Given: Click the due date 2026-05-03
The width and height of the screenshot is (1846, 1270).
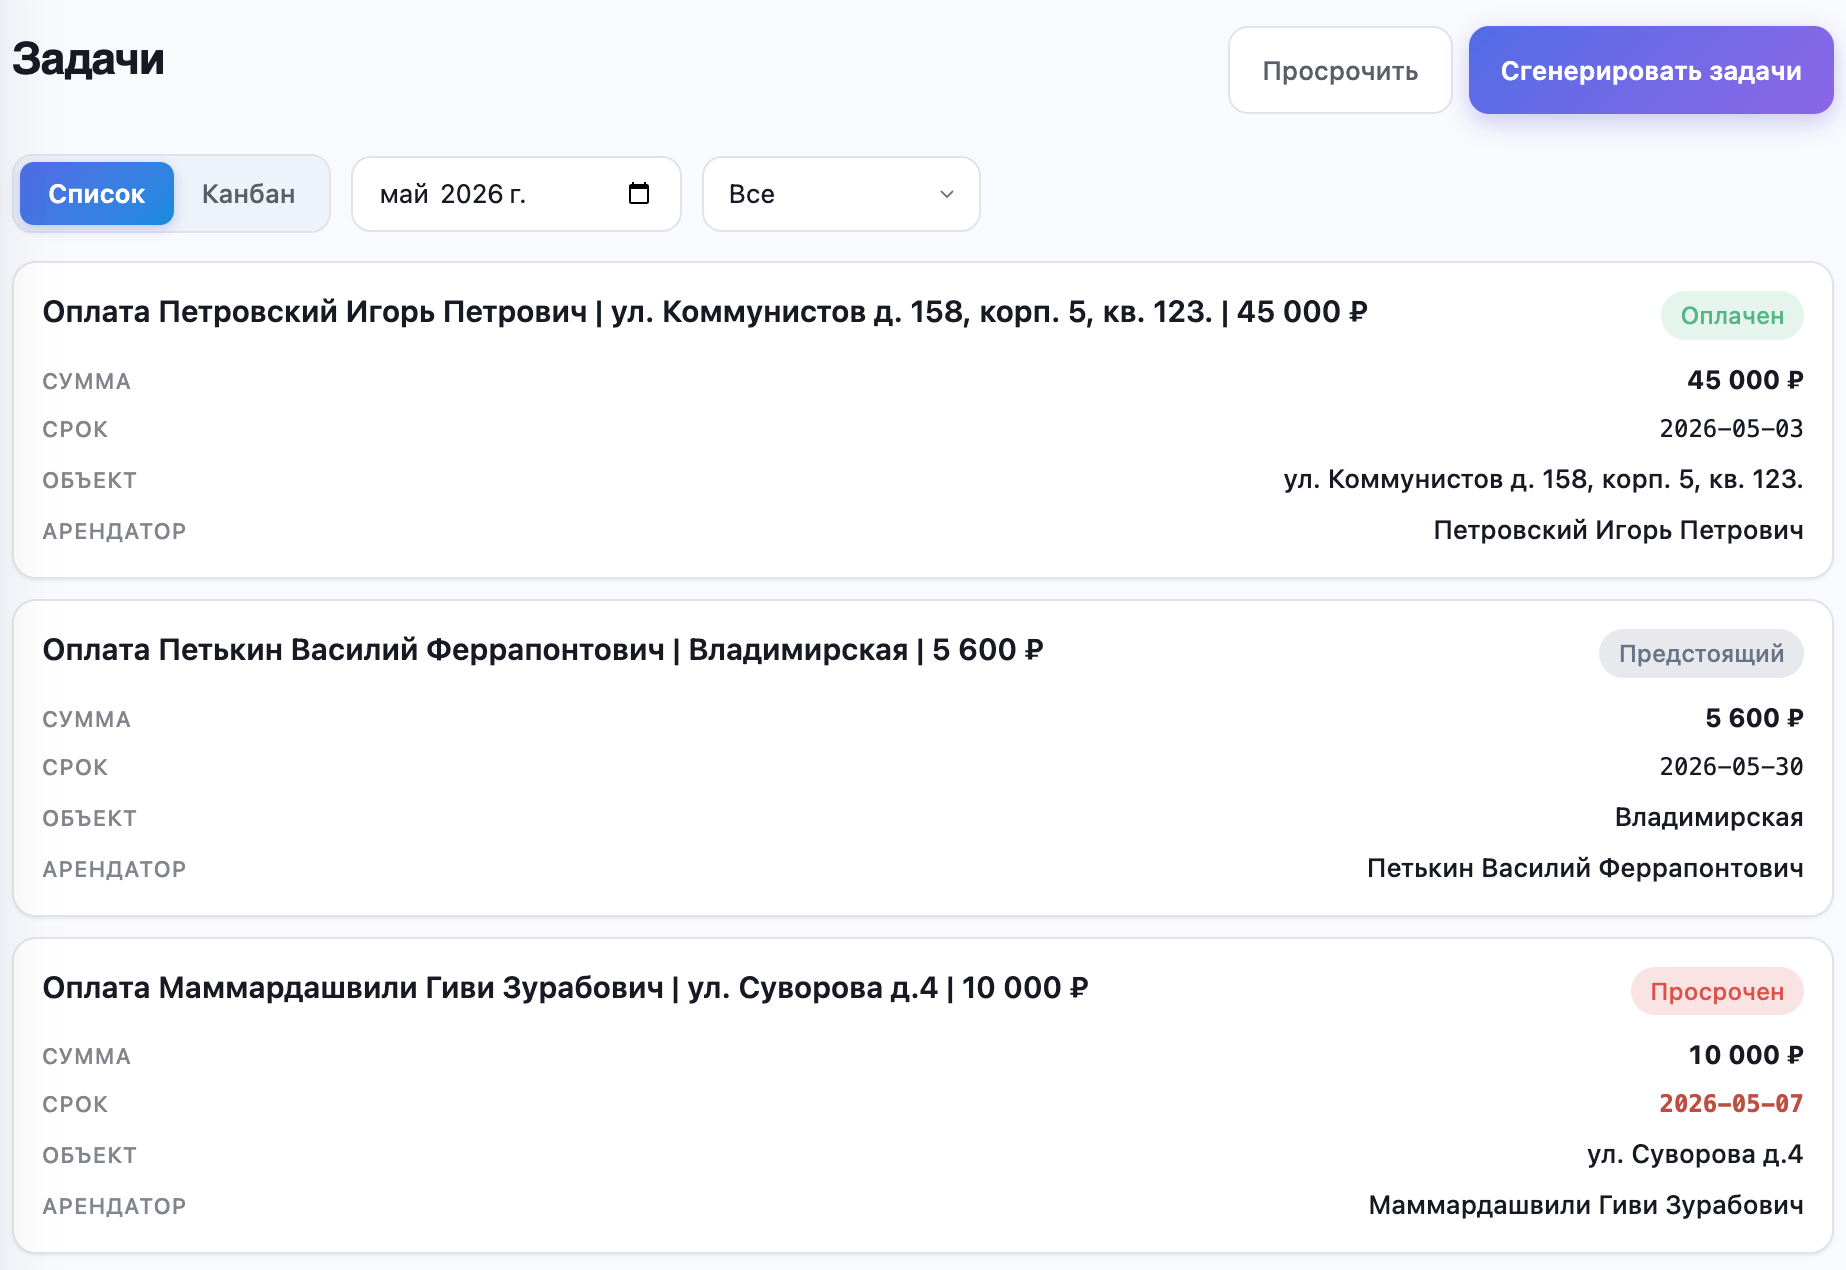Looking at the screenshot, I should 1731,429.
